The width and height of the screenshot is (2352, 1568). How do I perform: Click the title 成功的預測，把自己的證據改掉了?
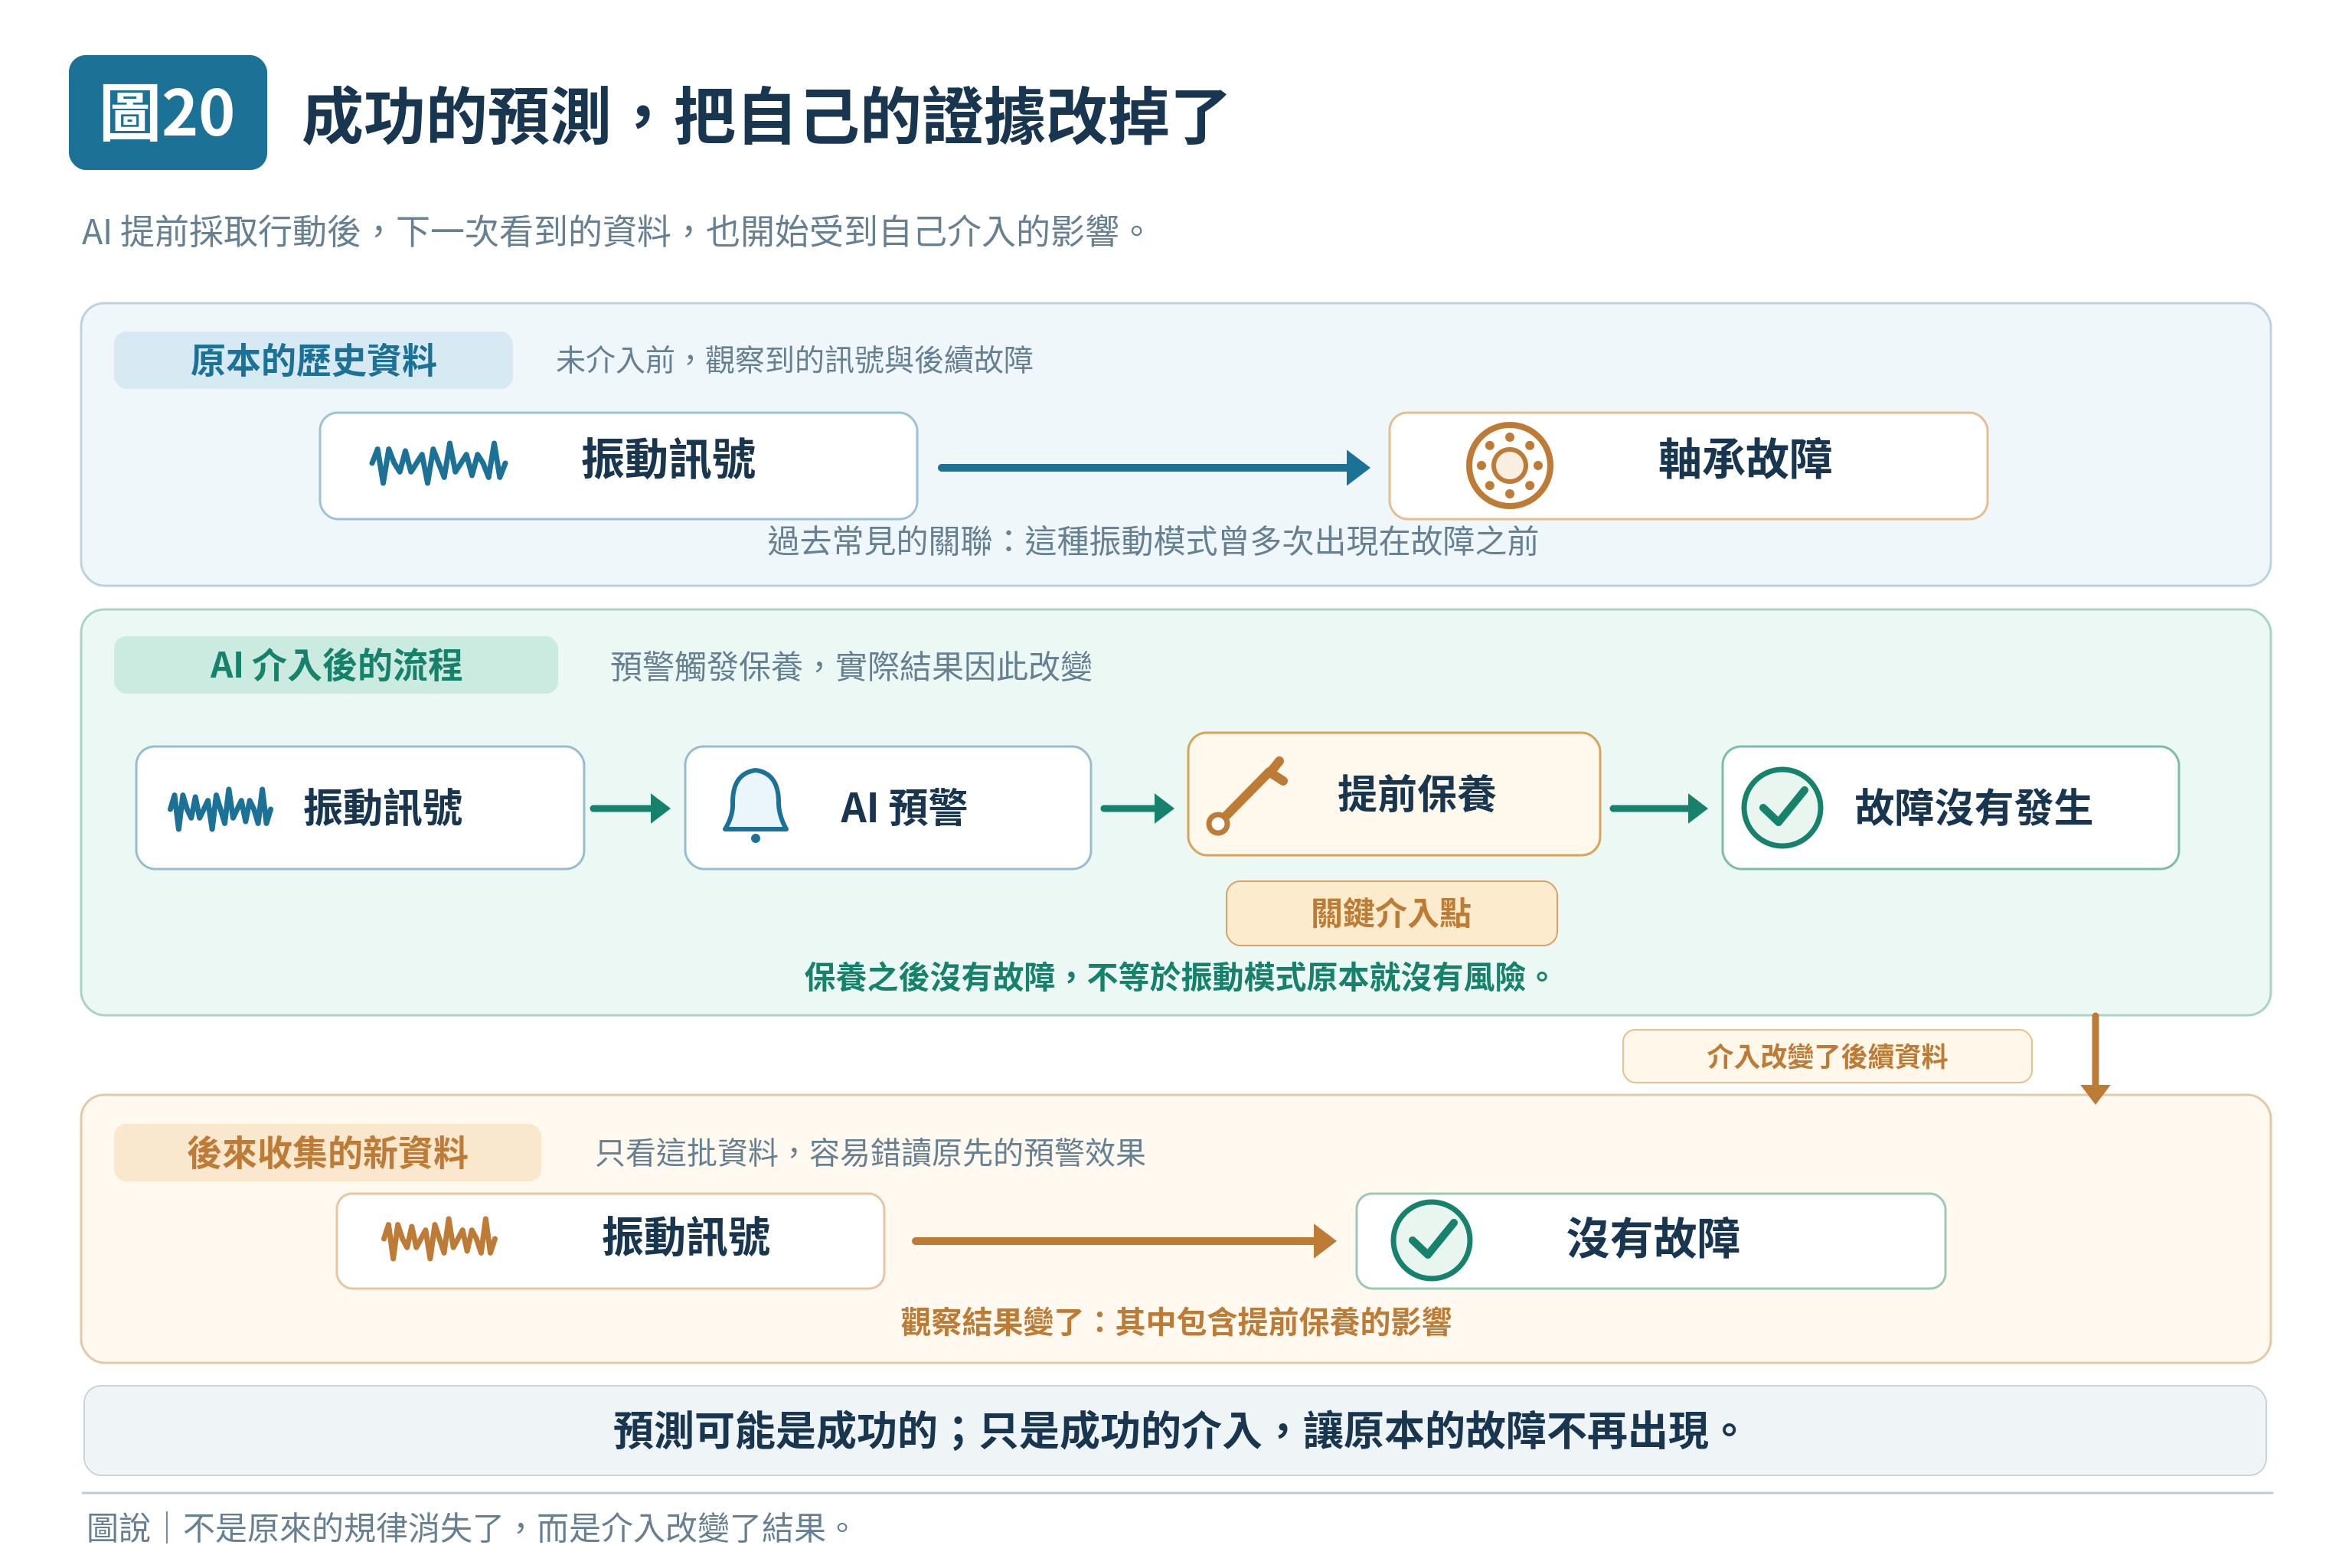coord(765,116)
